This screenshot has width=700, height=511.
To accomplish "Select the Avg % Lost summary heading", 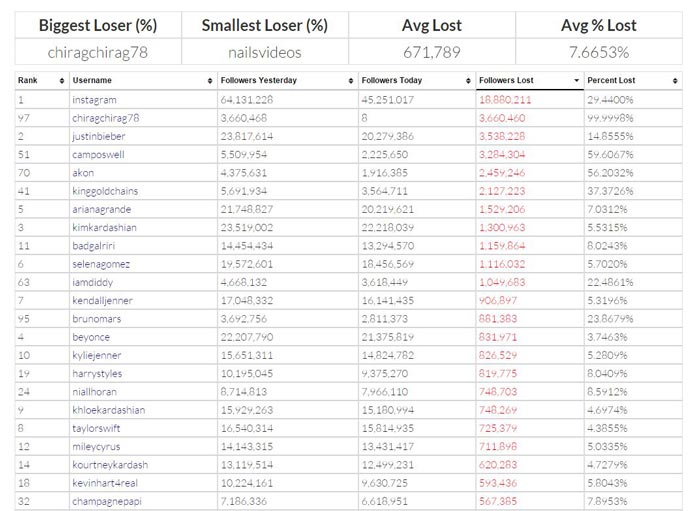I will coord(599,25).
